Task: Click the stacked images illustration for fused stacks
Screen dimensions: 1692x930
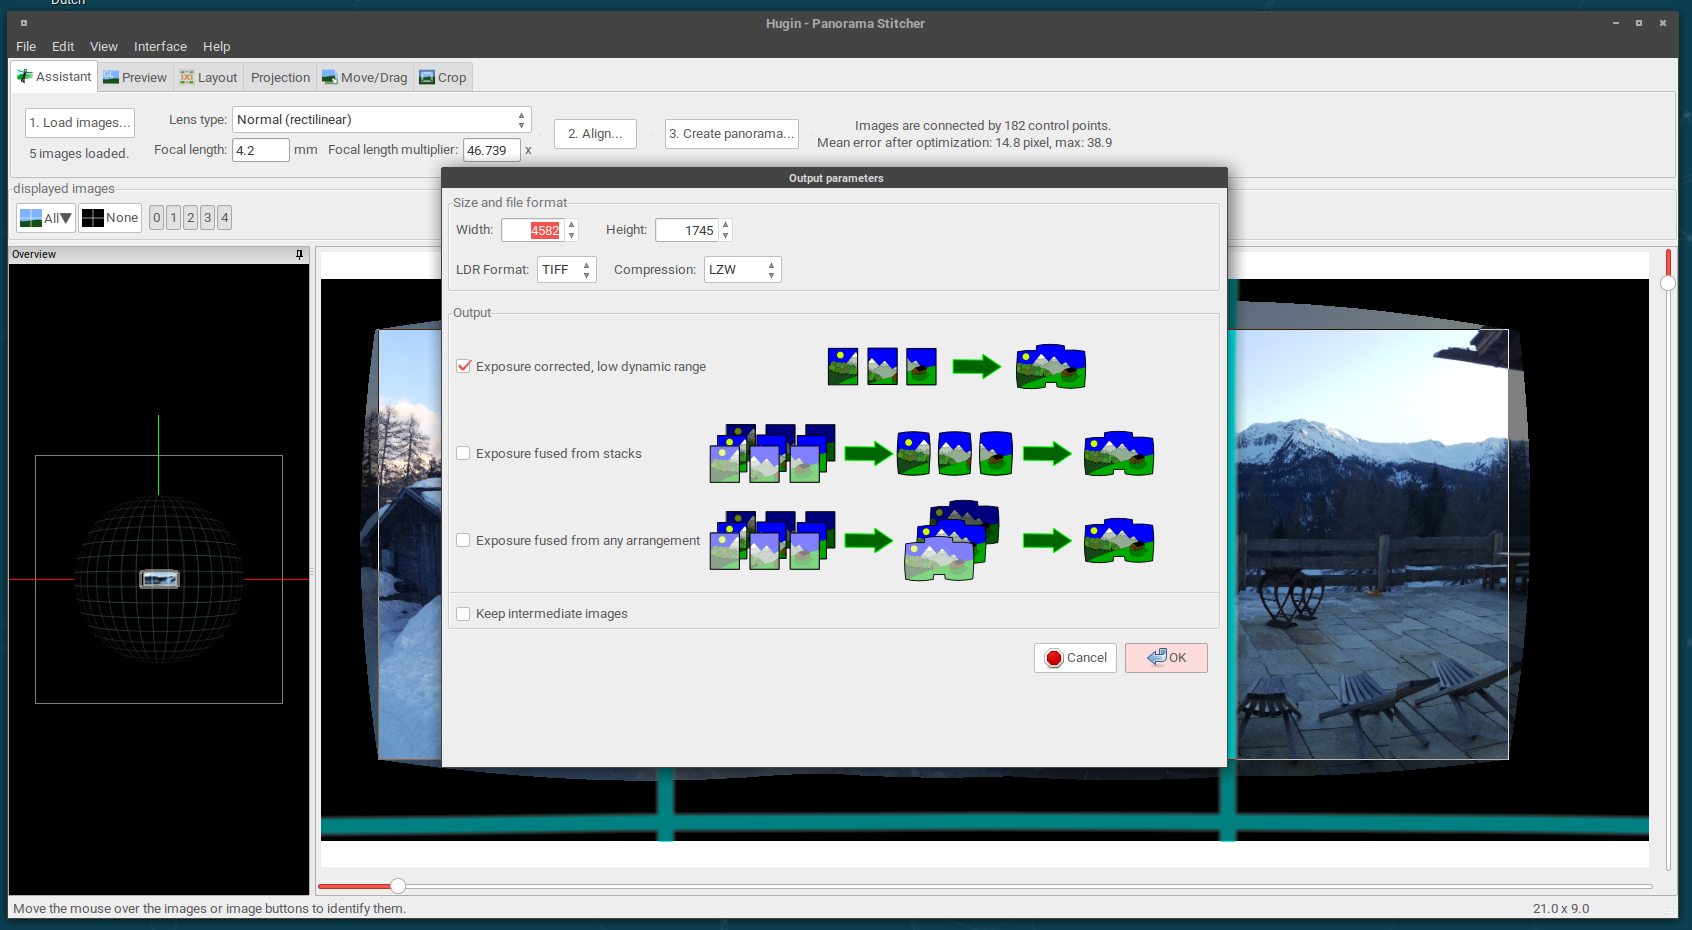Action: pyautogui.click(x=772, y=454)
